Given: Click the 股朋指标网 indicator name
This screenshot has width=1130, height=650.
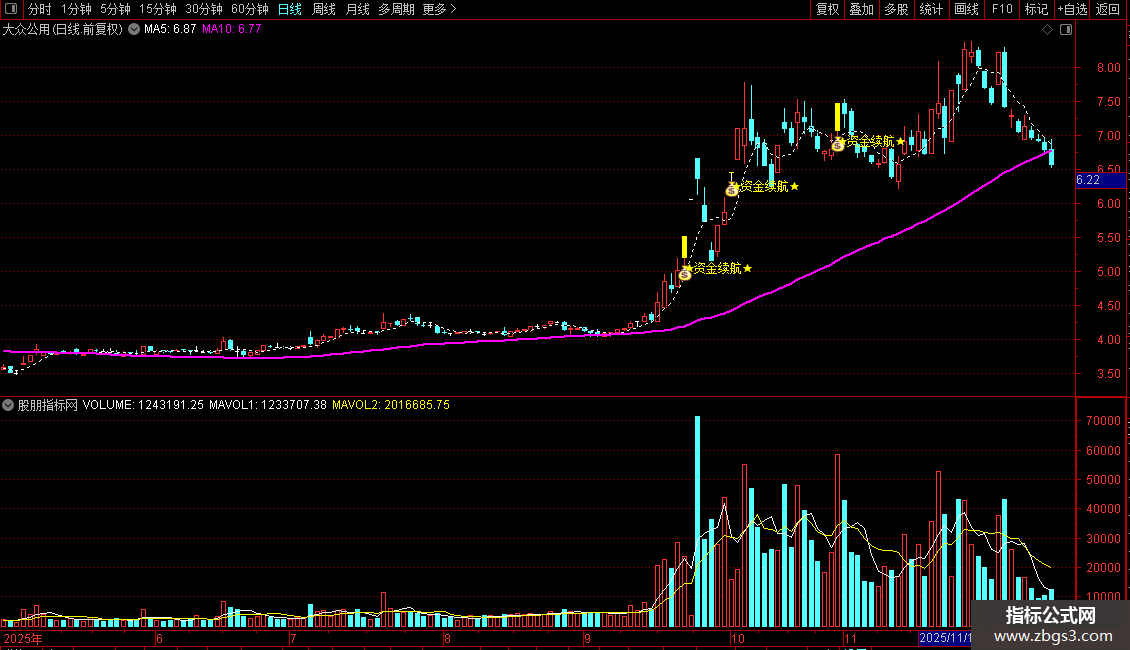Looking at the screenshot, I should (x=48, y=405).
